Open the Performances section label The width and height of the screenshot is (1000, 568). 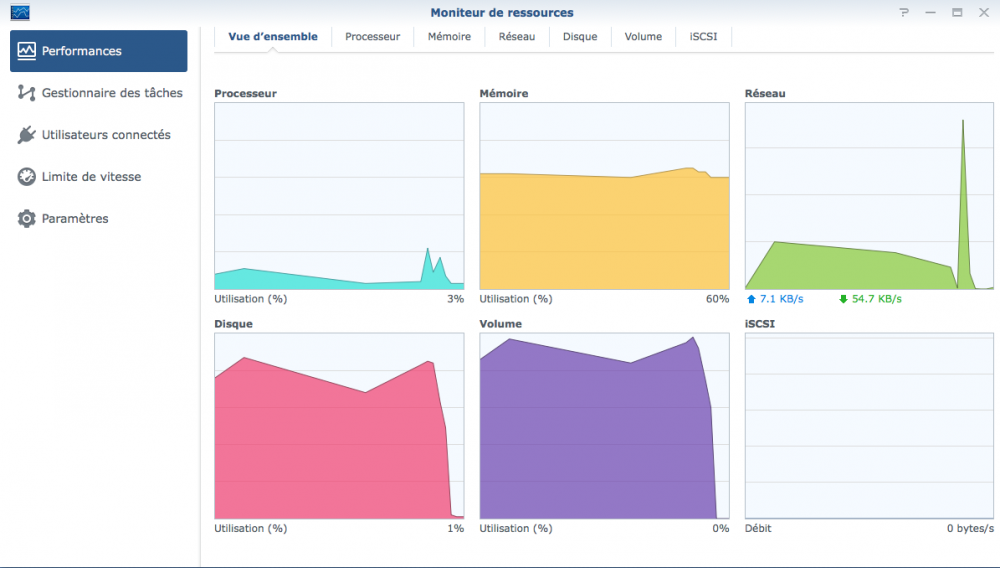82,51
